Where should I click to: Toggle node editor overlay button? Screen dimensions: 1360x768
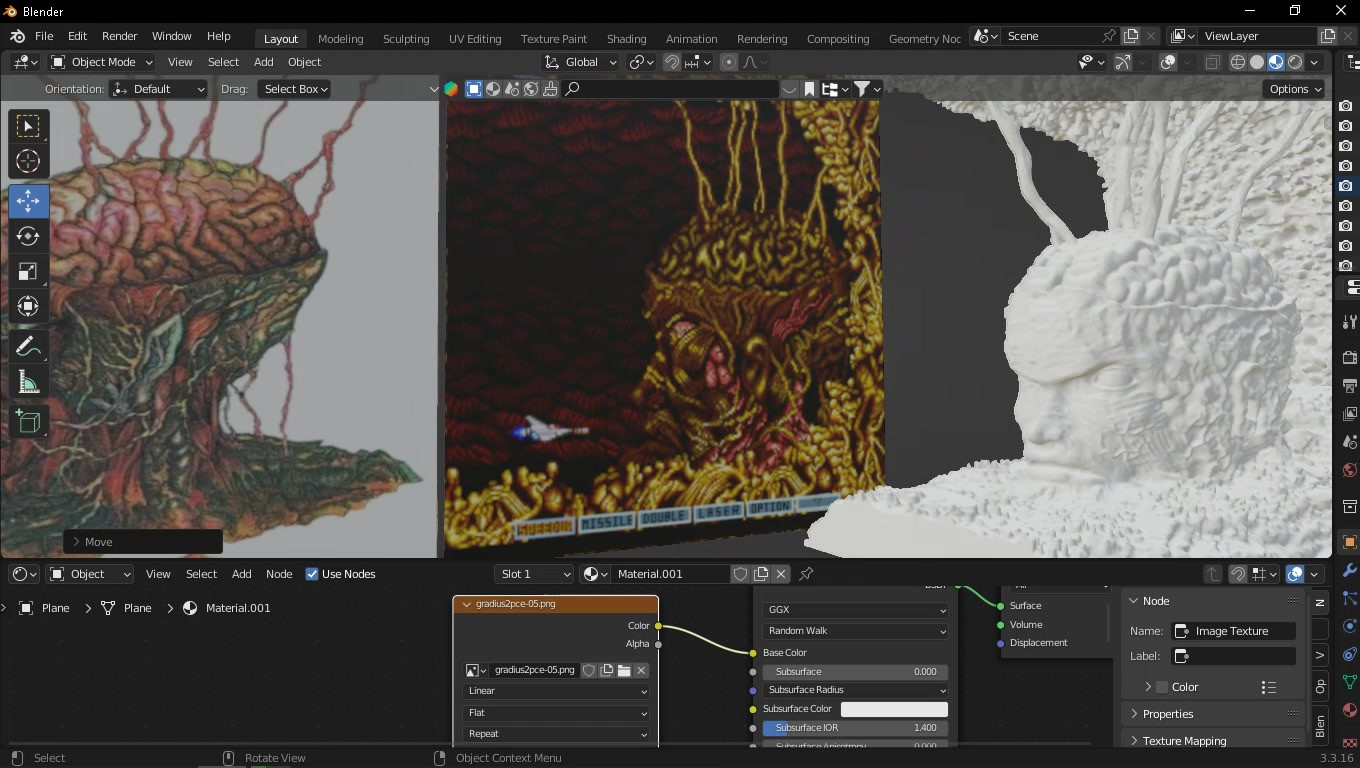[x=1295, y=574]
